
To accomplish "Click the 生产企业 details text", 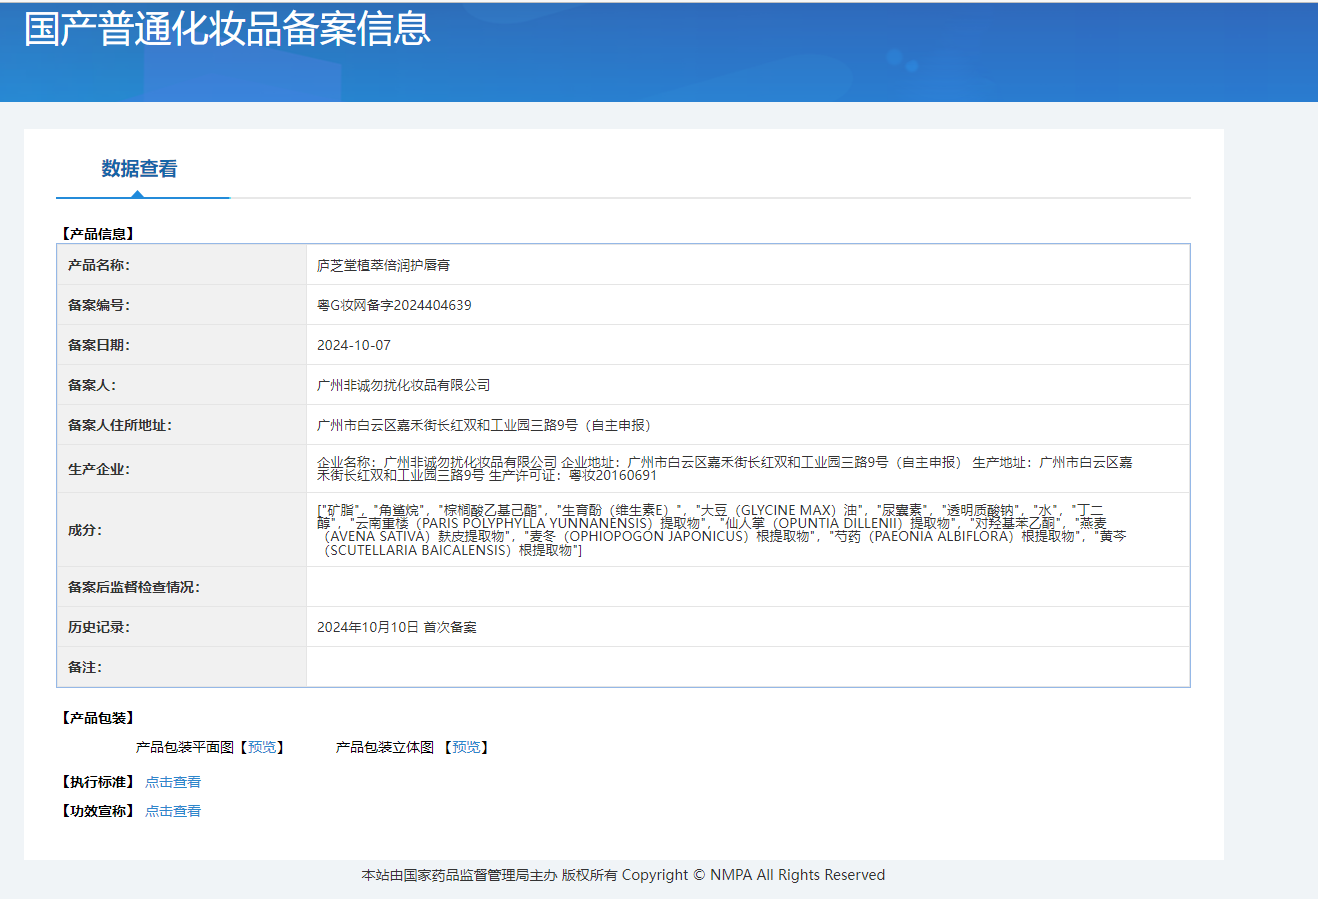I will [x=724, y=468].
